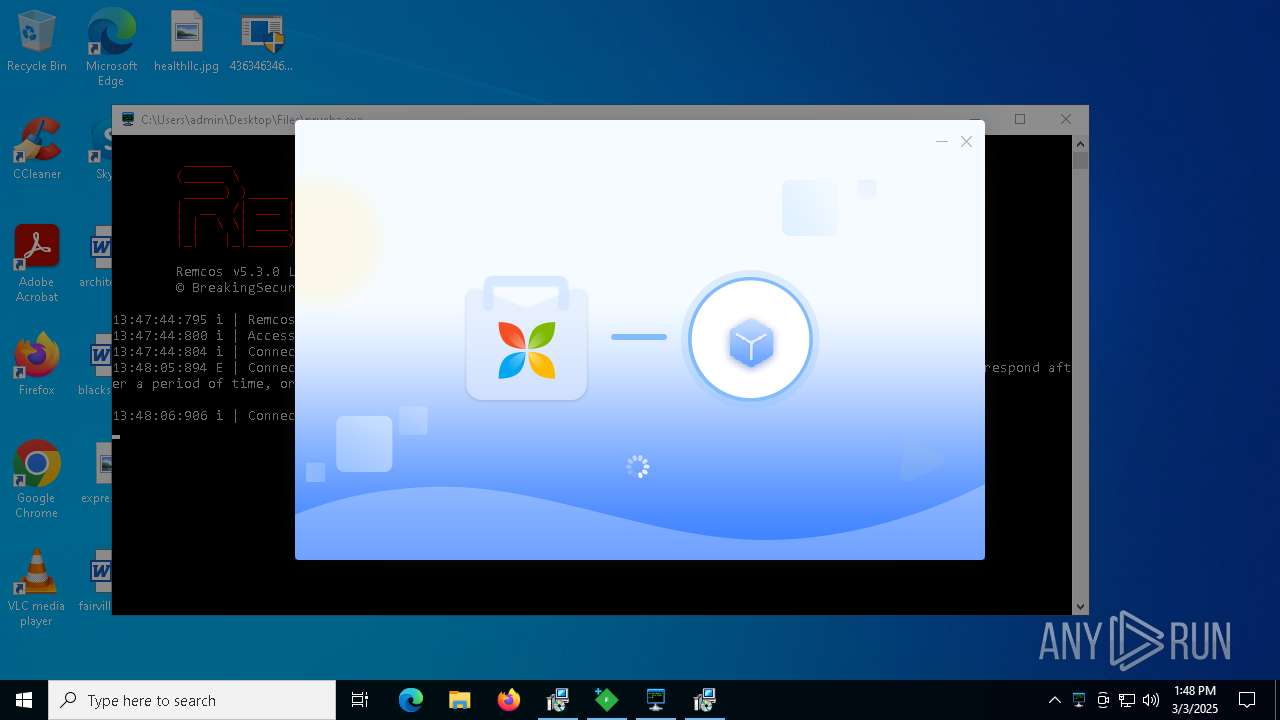Viewport: 1280px width, 720px height.
Task: Switch to the green diamond app on taskbar
Action: tap(606, 700)
